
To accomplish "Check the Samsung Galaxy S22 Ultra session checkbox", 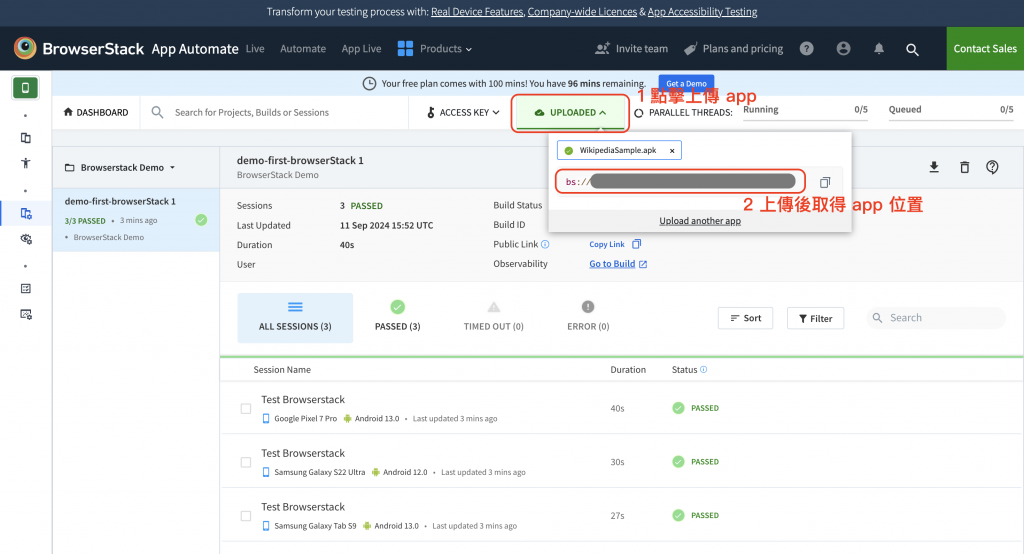I will click(246, 462).
